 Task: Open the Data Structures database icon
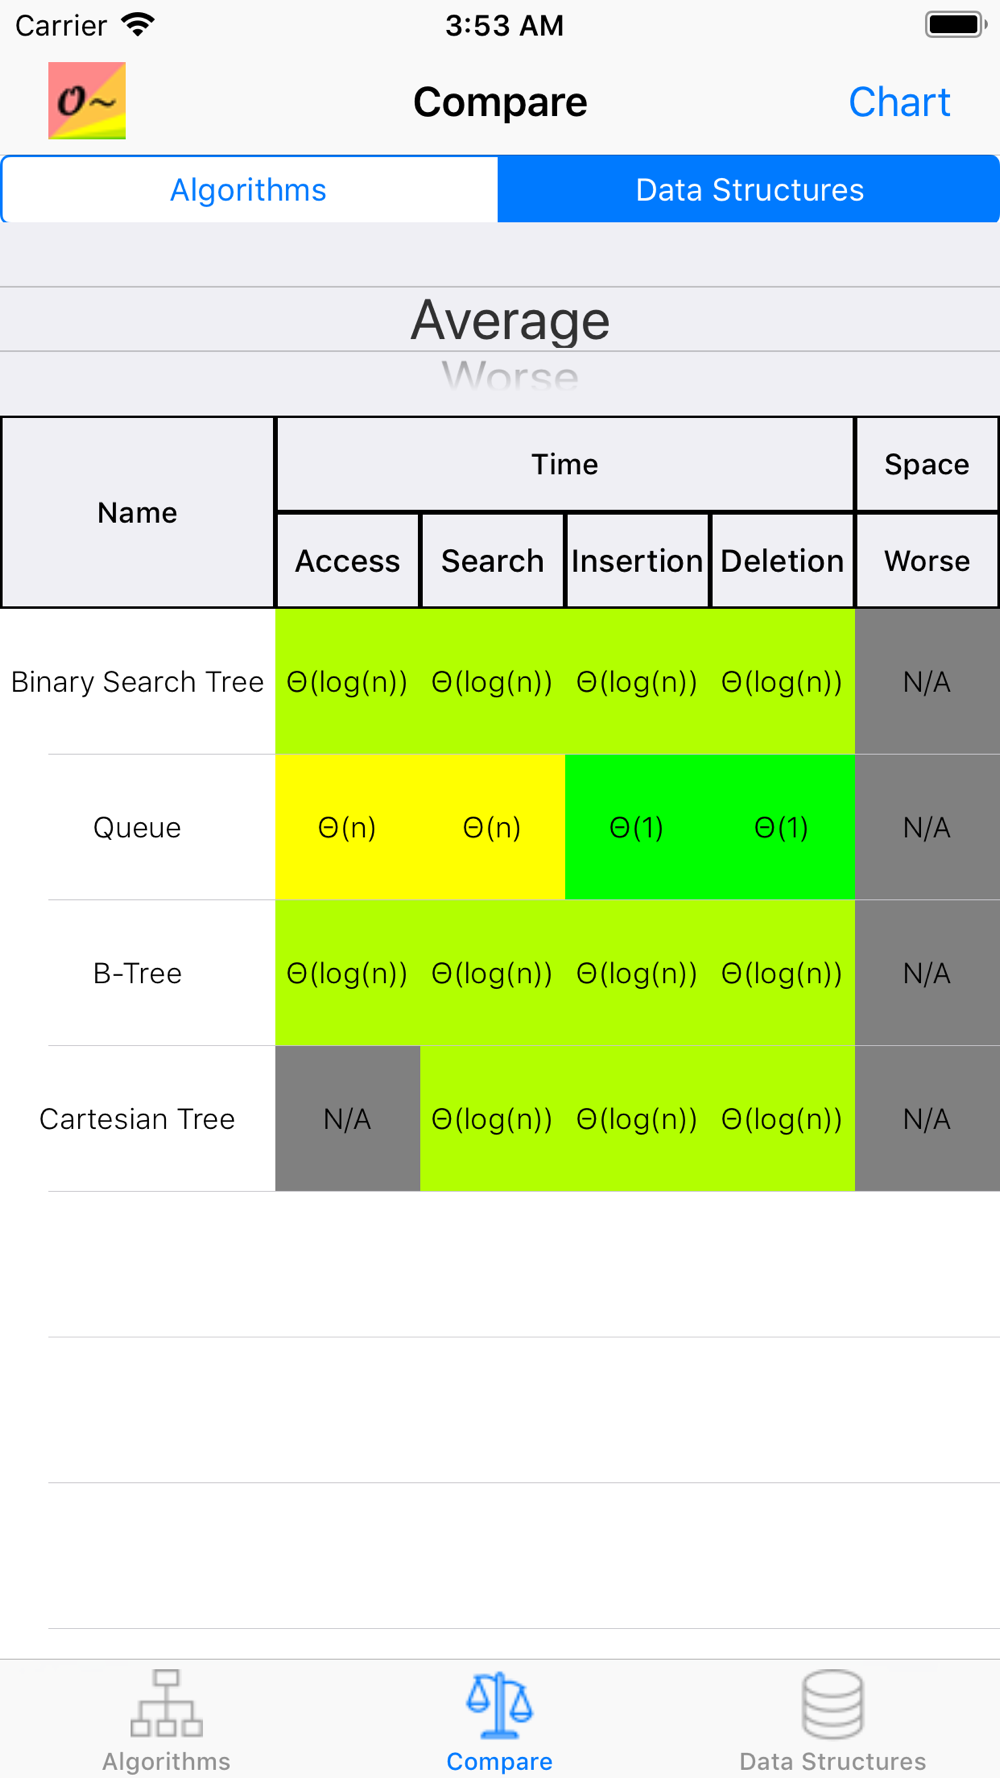tap(832, 1703)
